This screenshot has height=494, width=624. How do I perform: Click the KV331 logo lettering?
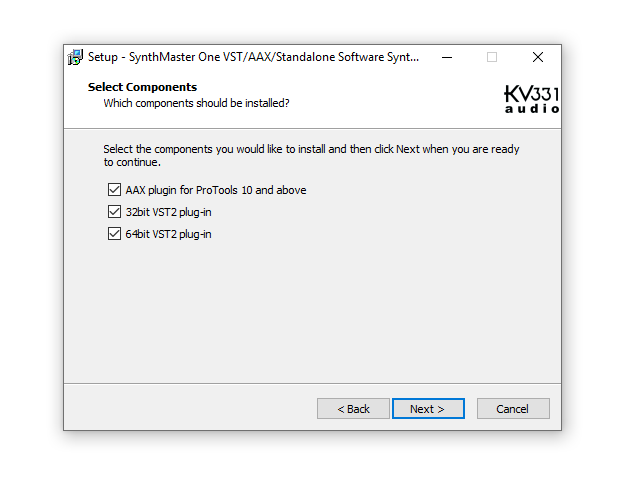point(531,95)
